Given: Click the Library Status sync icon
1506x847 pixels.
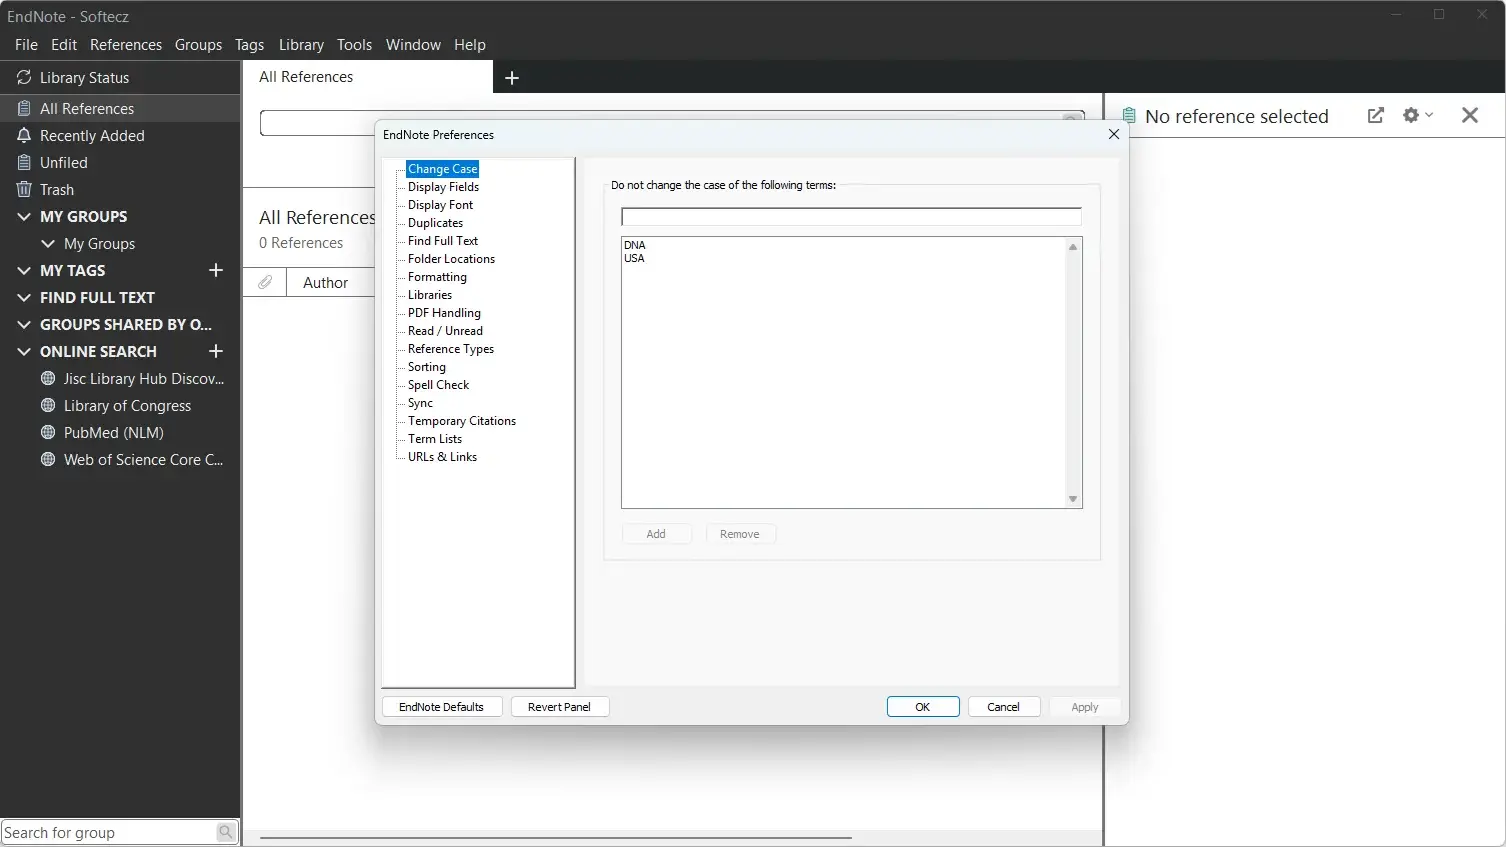Looking at the screenshot, I should click(x=24, y=77).
